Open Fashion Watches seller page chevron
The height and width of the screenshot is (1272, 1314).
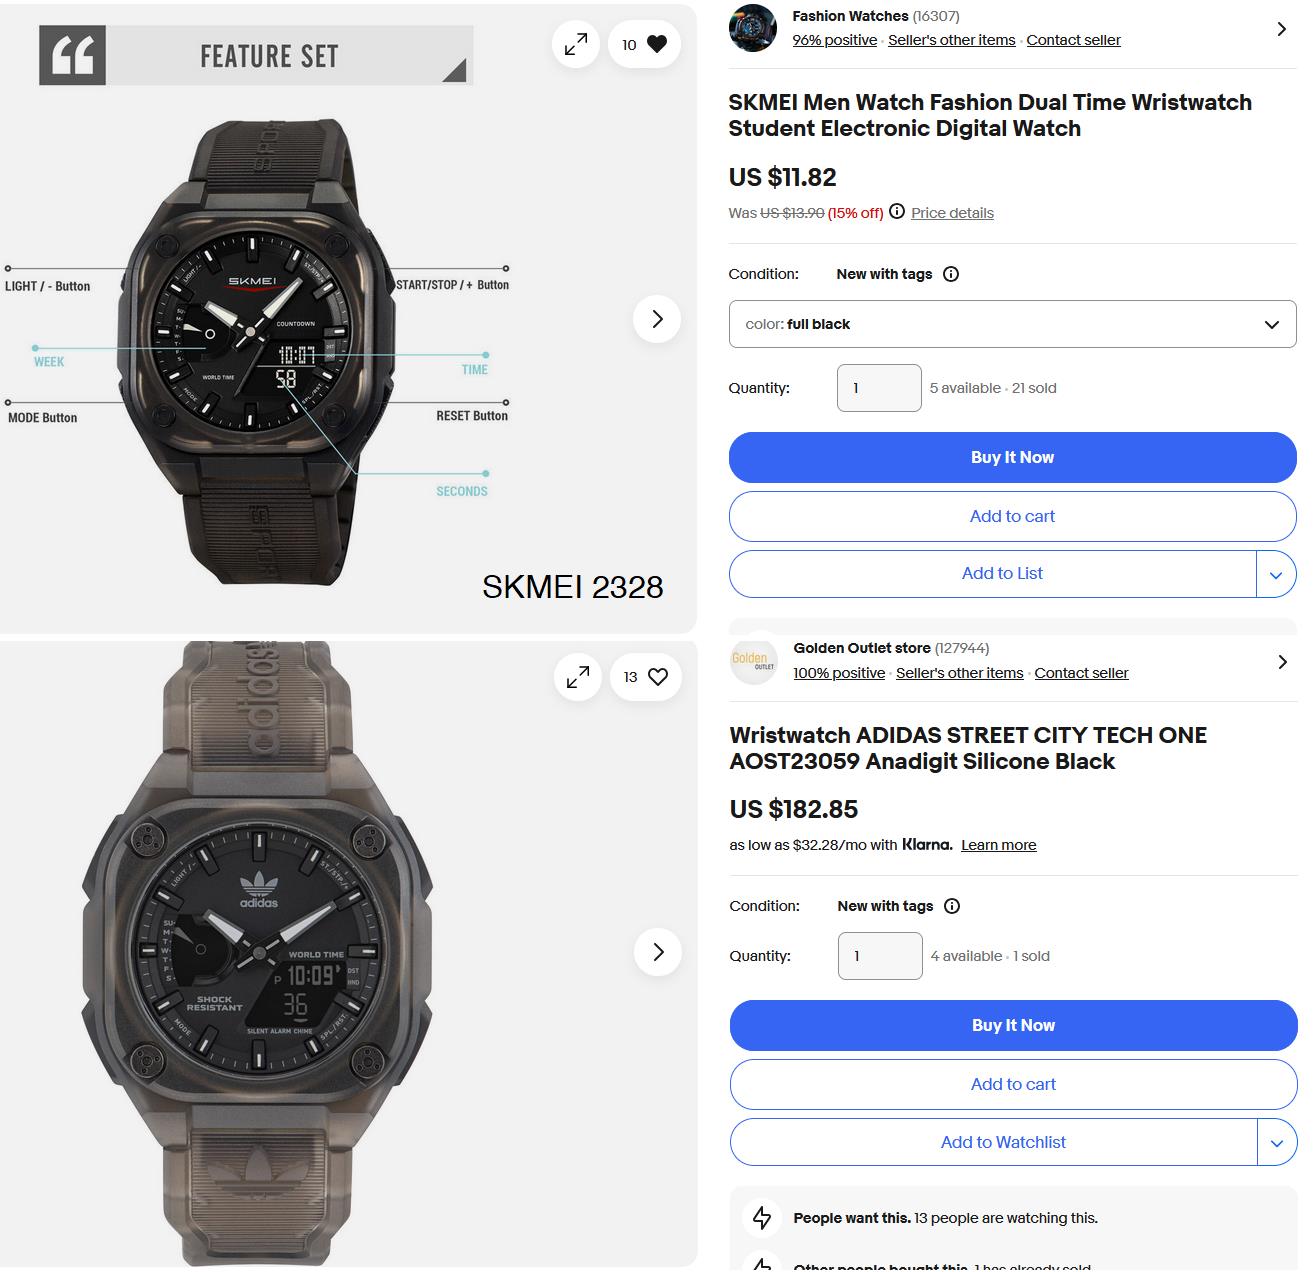(x=1281, y=29)
